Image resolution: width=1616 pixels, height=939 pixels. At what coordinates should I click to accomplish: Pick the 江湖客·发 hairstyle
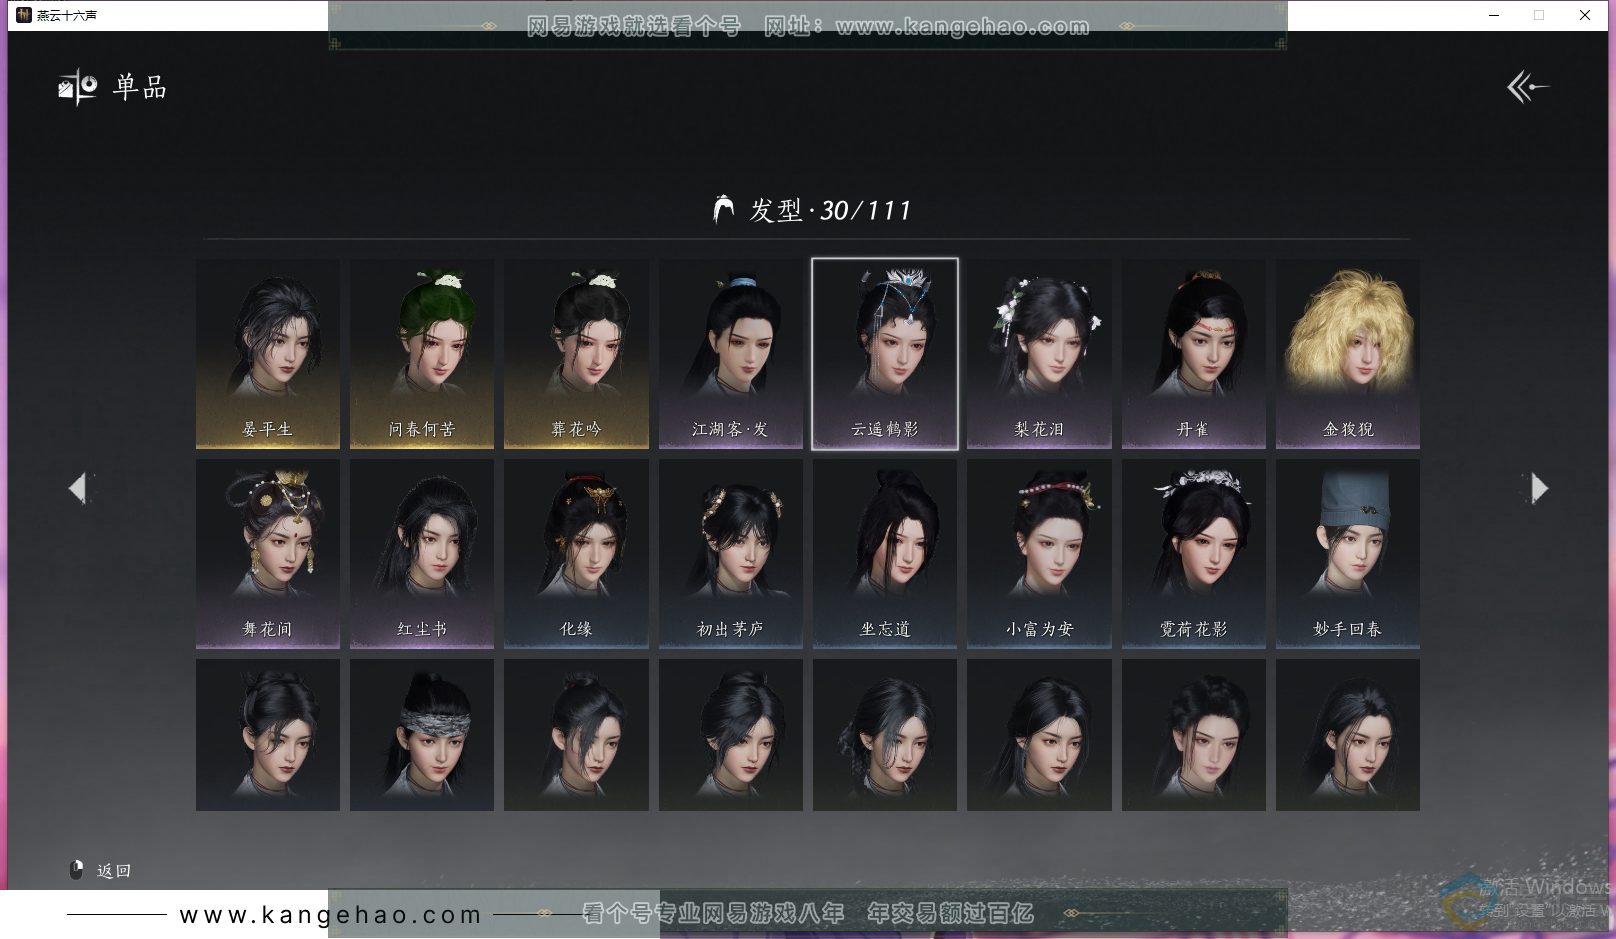731,354
